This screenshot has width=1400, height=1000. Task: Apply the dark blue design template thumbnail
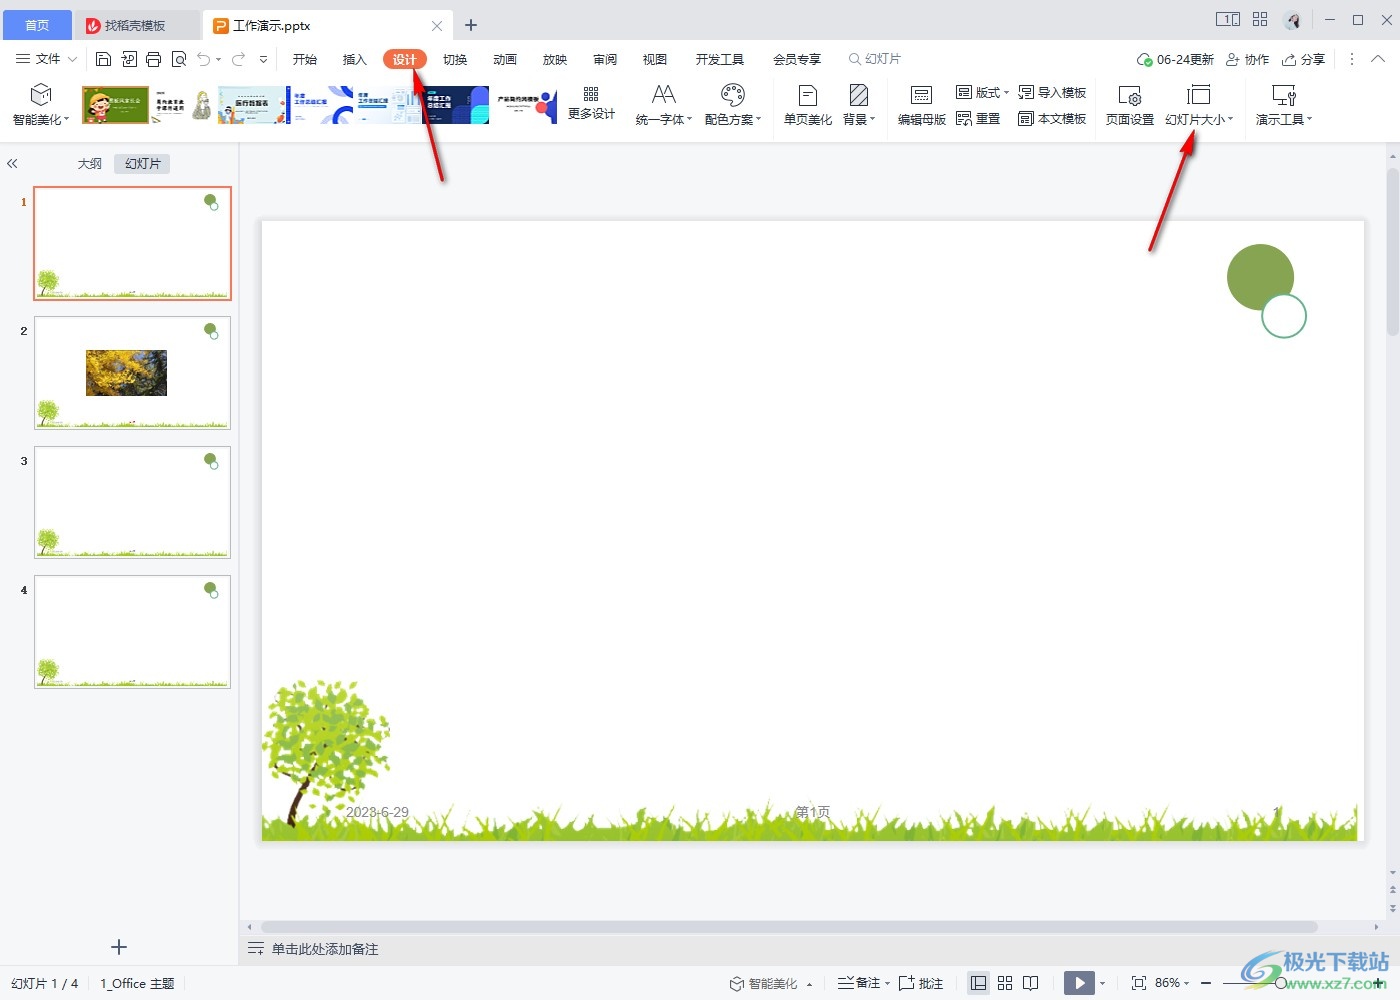tap(455, 104)
